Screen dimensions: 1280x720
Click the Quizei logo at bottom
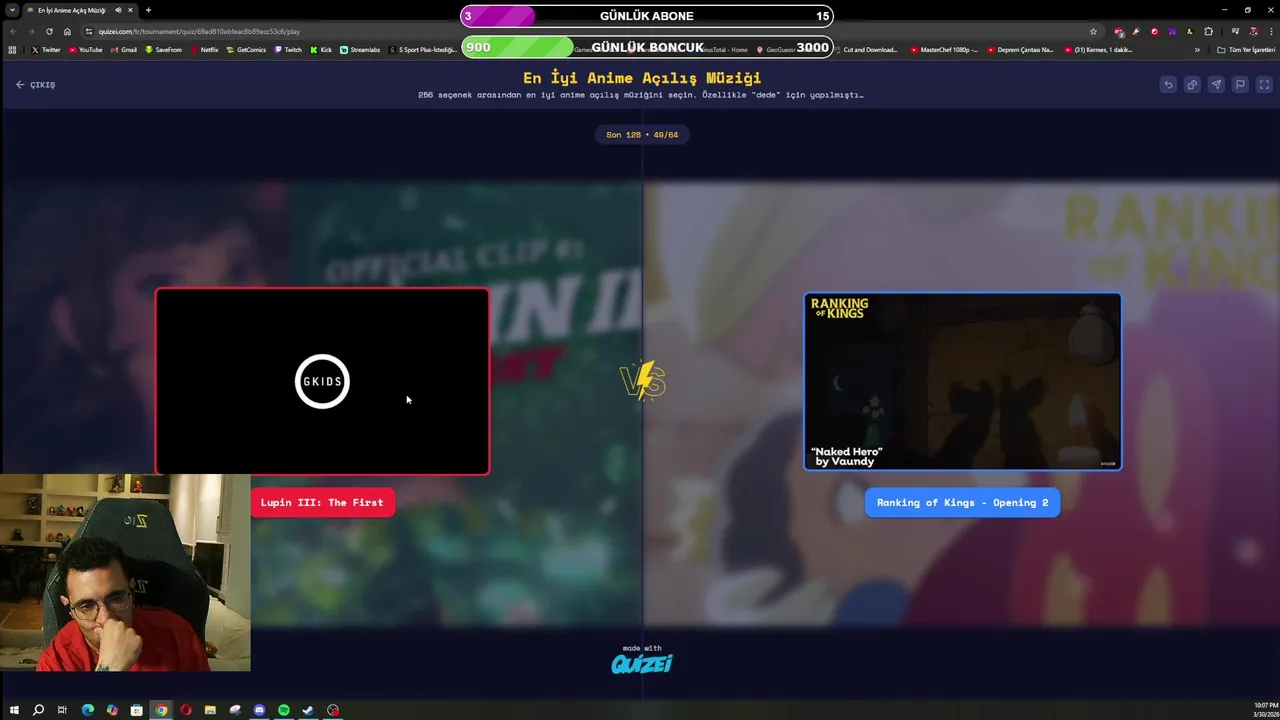click(642, 663)
